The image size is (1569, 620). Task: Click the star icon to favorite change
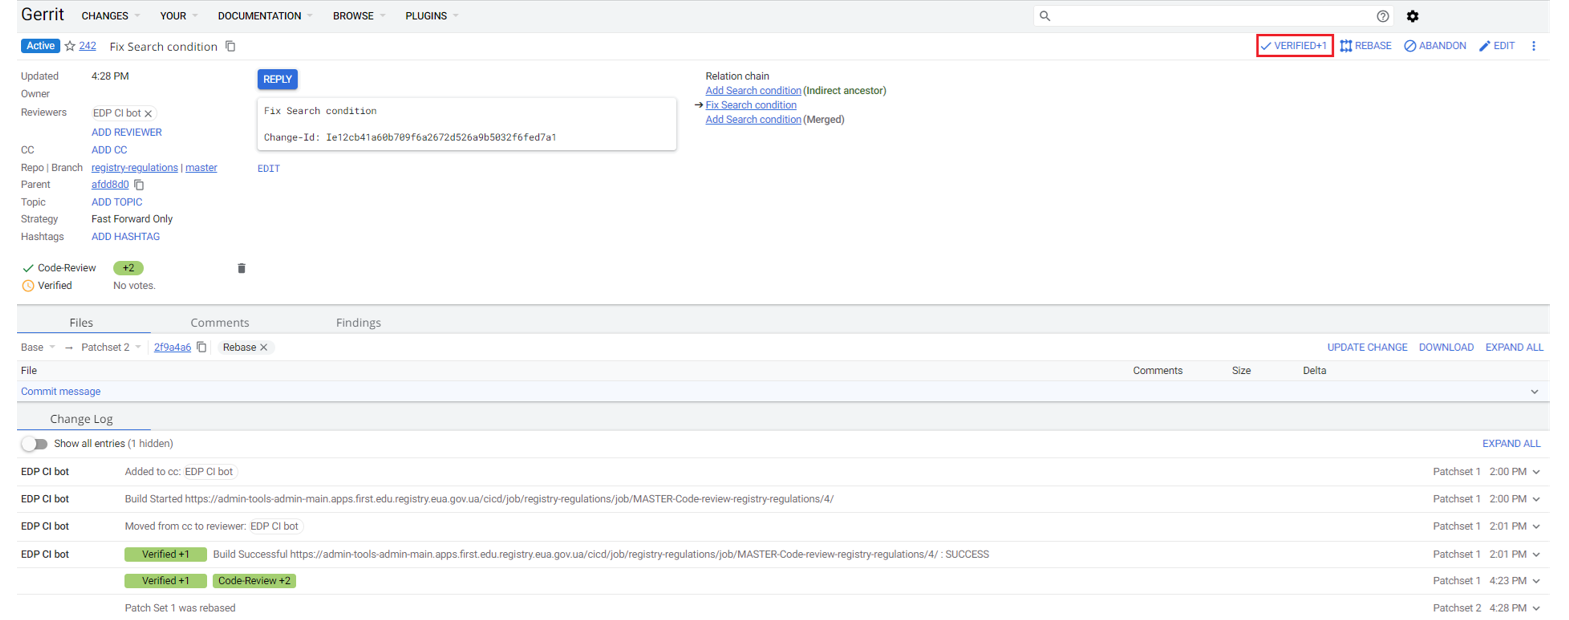[x=70, y=46]
